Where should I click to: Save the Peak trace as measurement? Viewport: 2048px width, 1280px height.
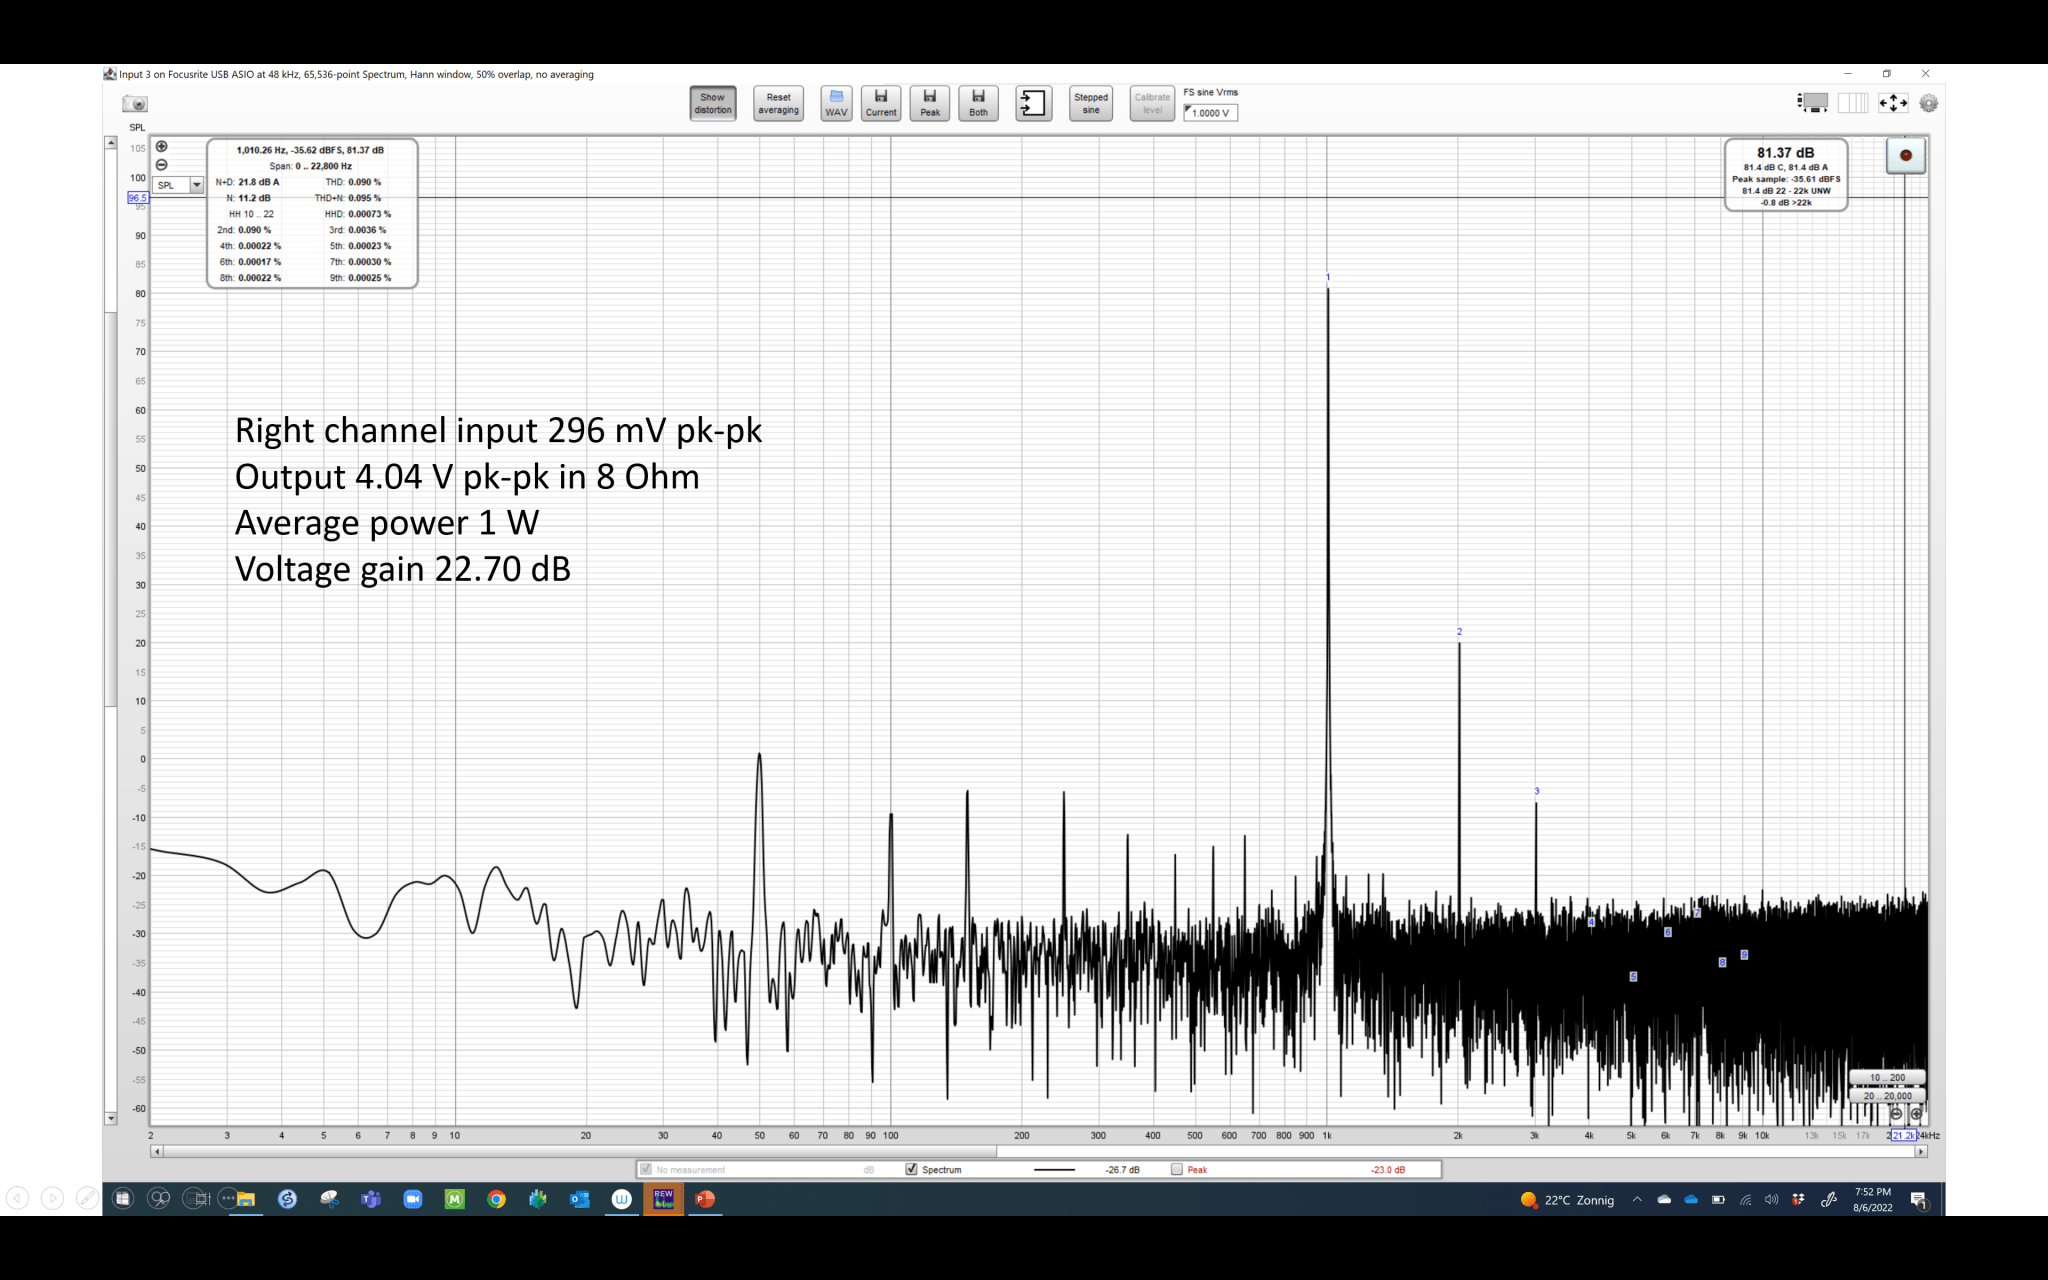tap(930, 104)
